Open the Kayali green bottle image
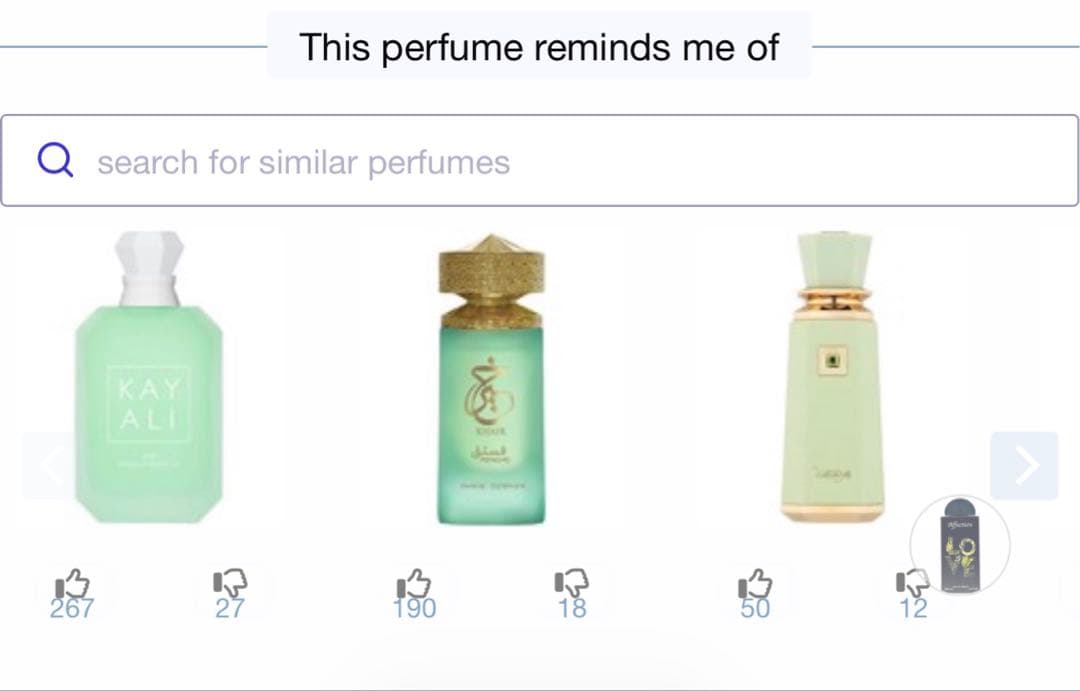 pos(149,377)
